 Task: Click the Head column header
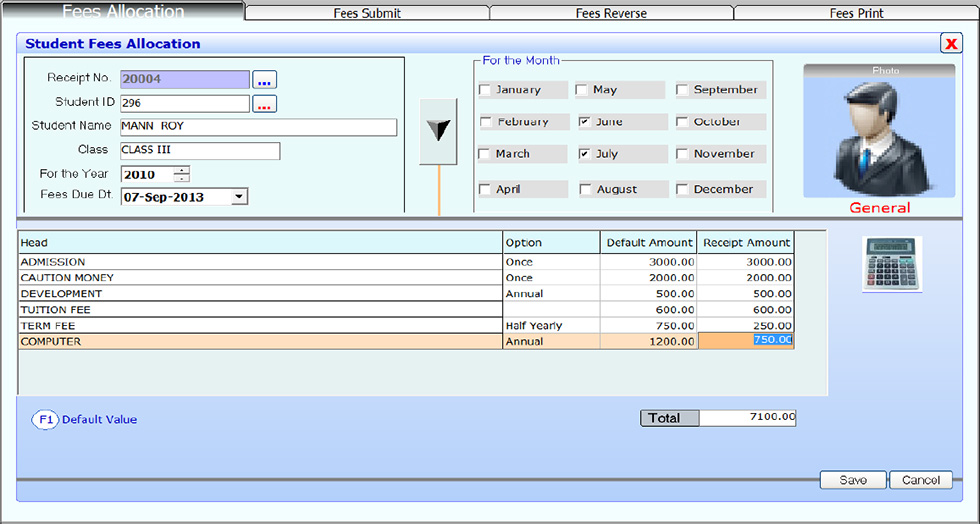261,243
